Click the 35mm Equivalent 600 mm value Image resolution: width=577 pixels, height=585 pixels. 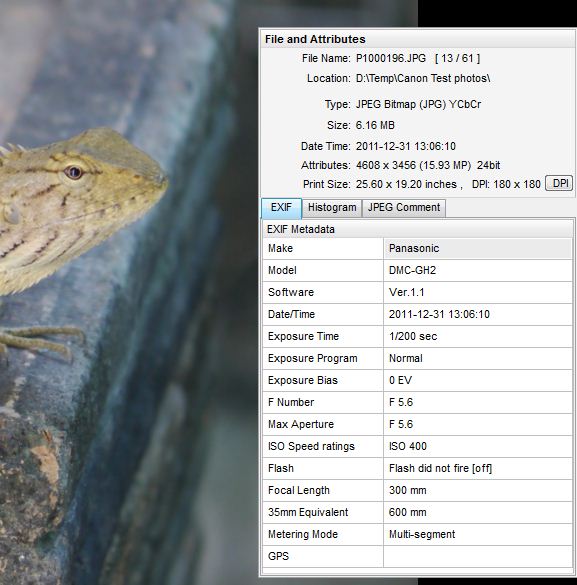(408, 513)
